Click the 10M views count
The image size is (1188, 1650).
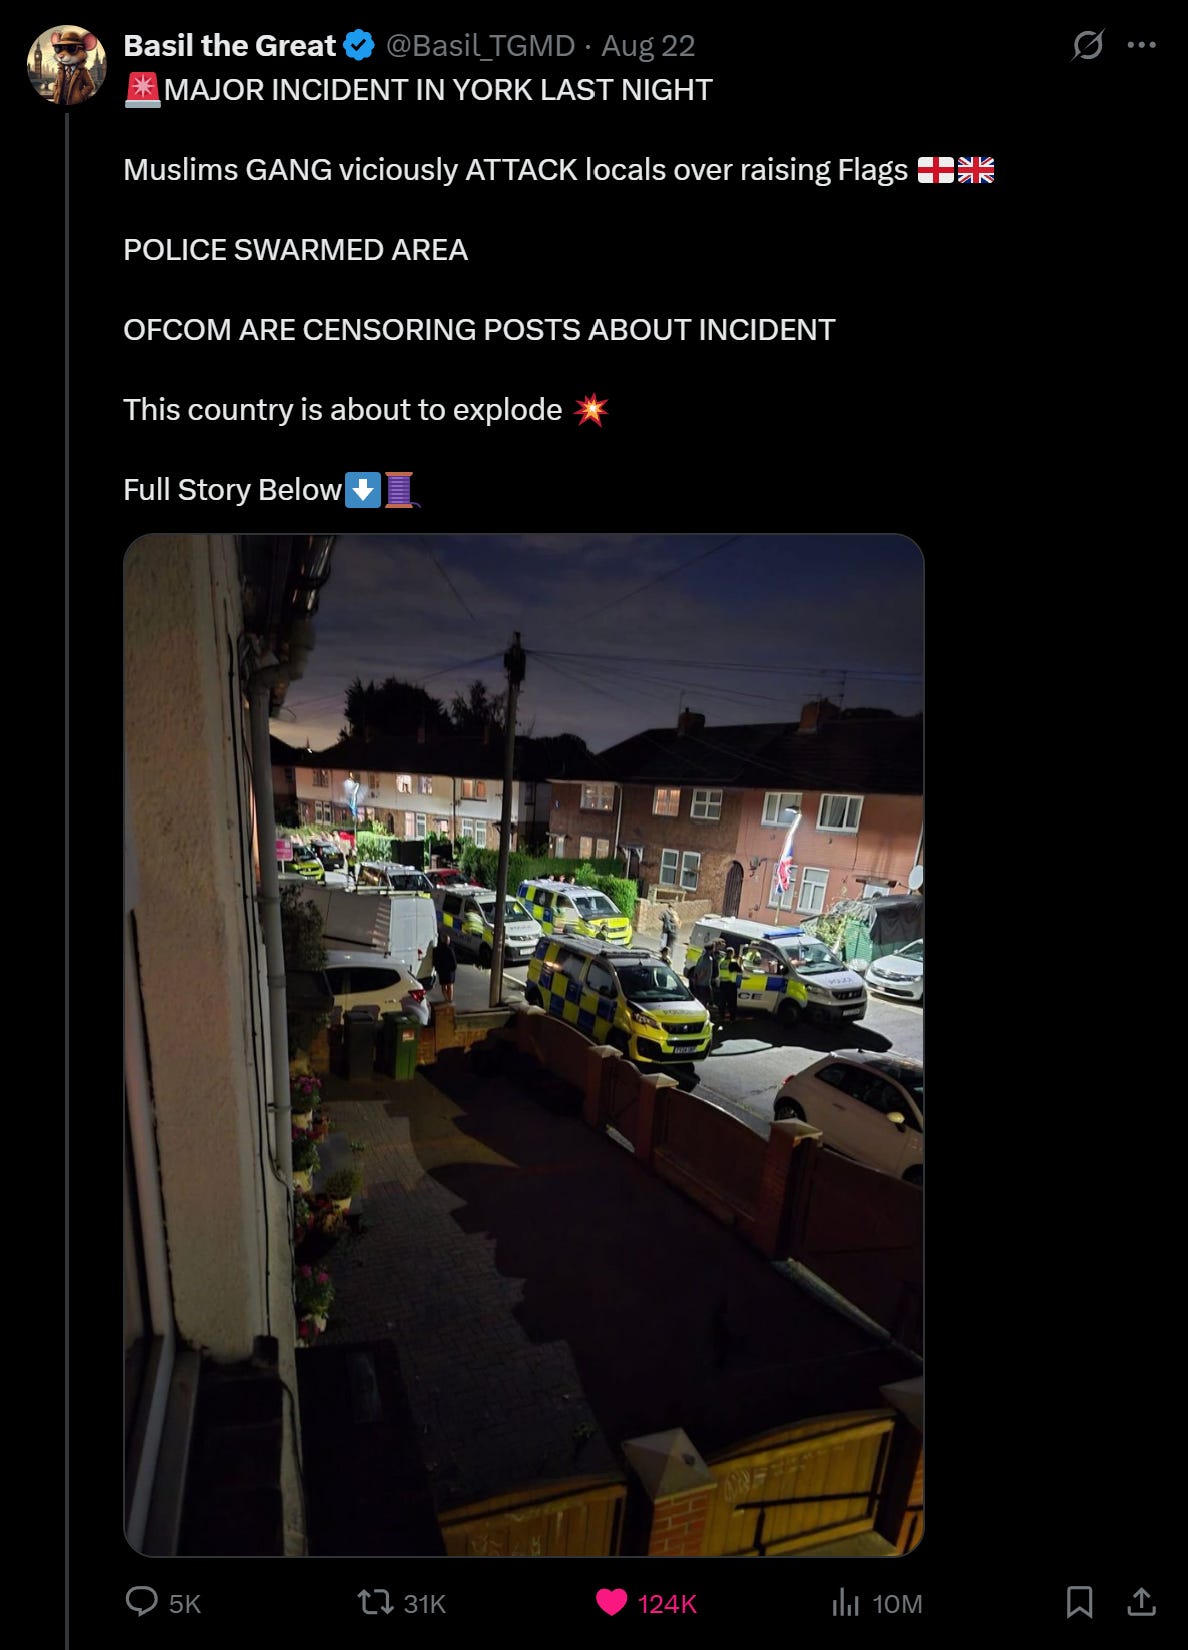[897, 1604]
